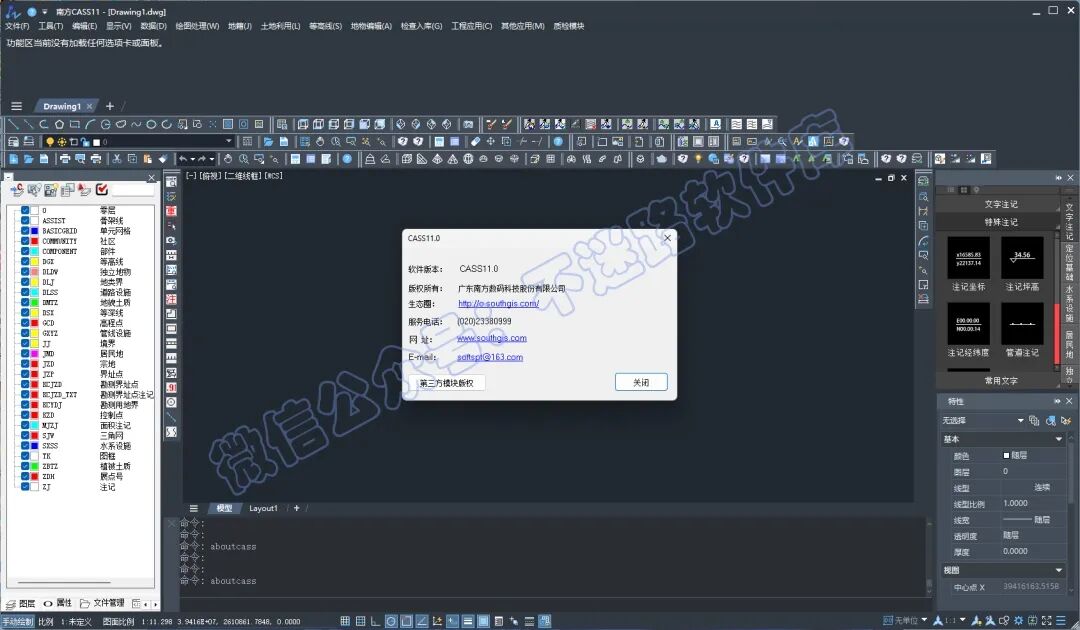
Task: Toggle the JMD layer checkbox
Action: click(x=25, y=353)
